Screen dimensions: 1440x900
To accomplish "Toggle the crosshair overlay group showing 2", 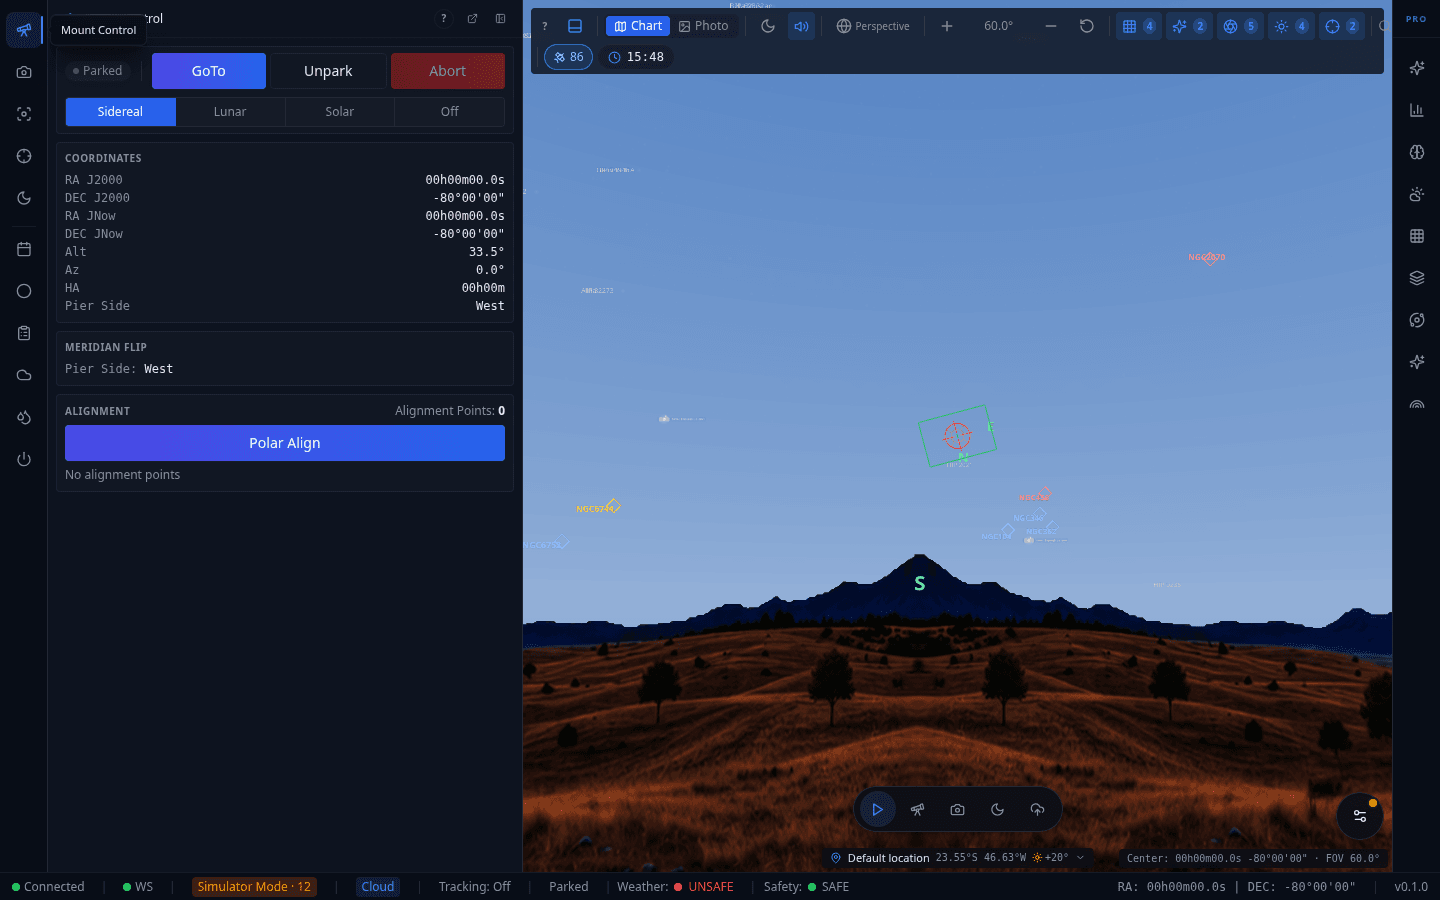I will tap(1342, 26).
